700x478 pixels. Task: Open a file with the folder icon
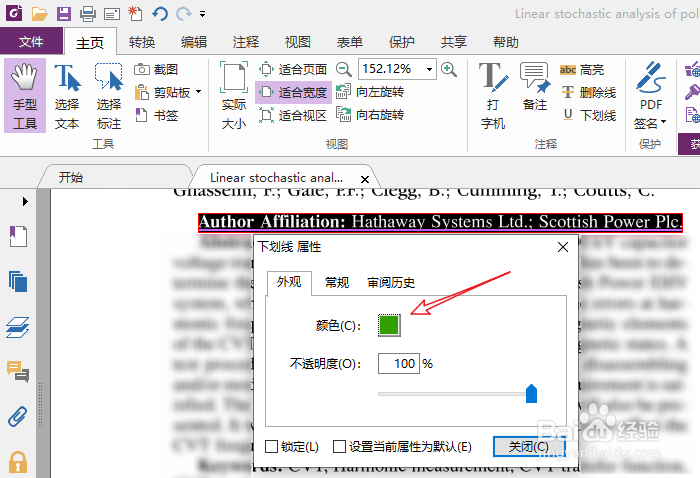[x=39, y=14]
